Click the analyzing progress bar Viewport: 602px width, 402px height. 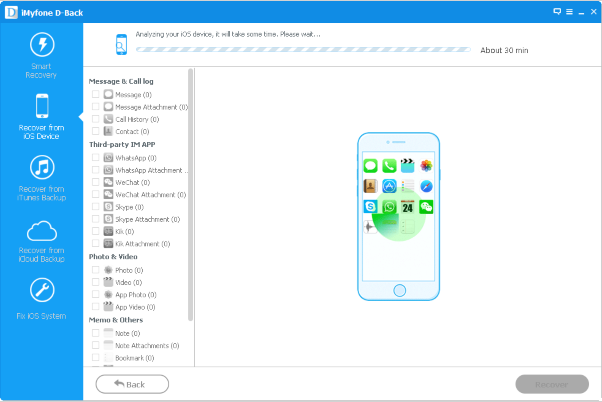303,50
